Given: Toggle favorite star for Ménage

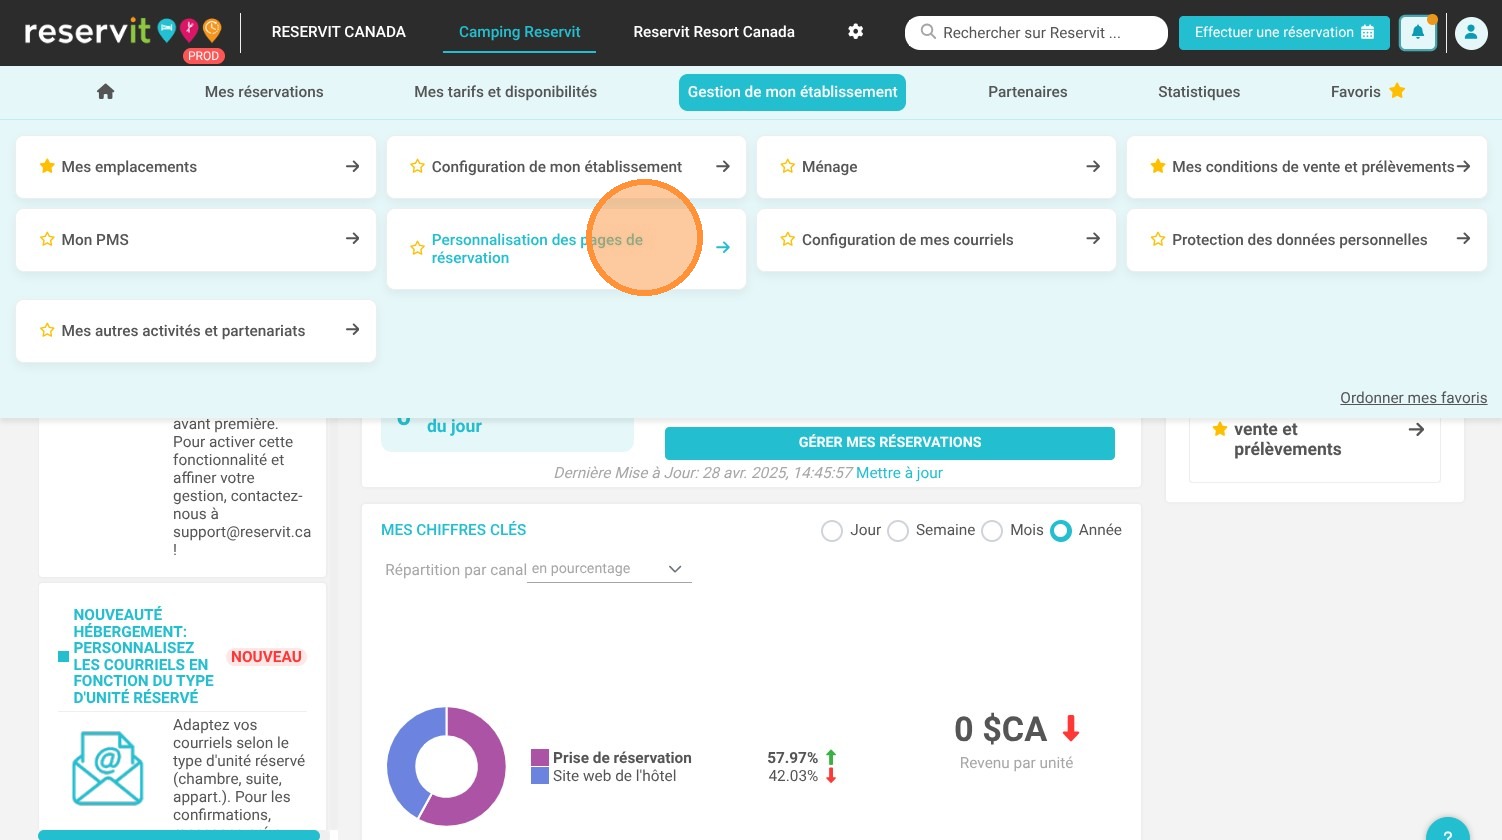Looking at the screenshot, I should click(788, 166).
